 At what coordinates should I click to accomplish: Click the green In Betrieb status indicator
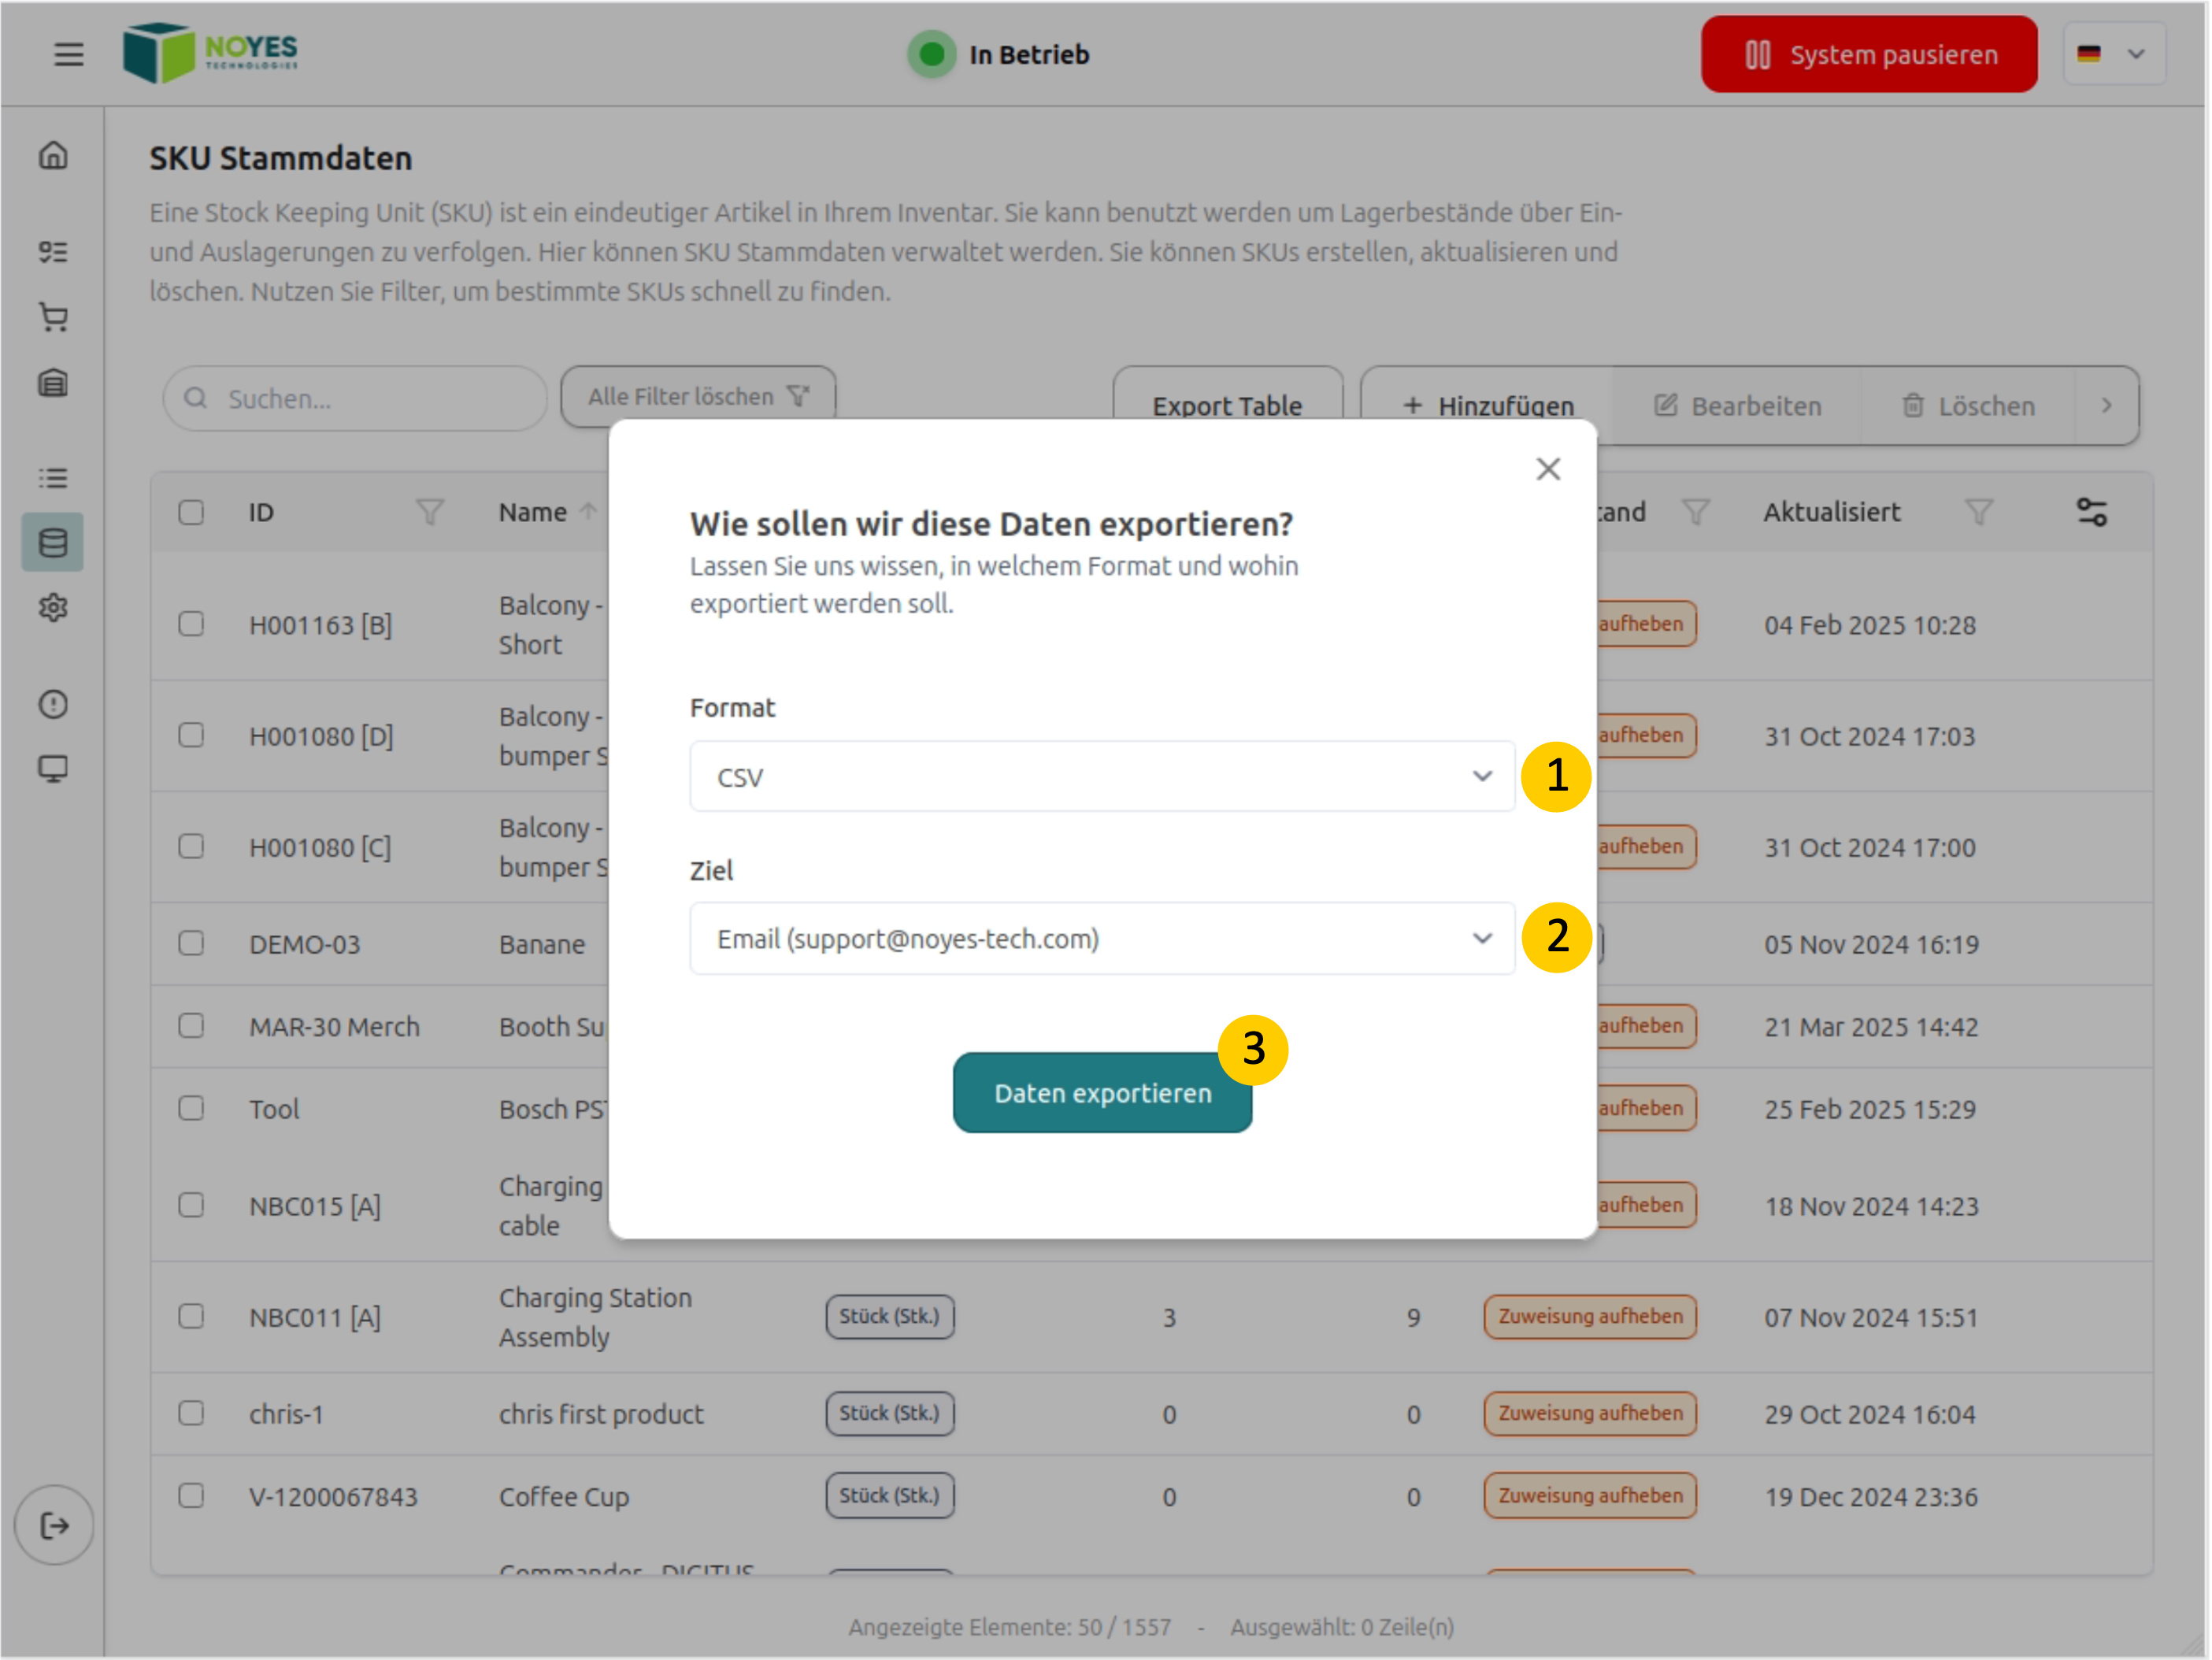tap(932, 54)
